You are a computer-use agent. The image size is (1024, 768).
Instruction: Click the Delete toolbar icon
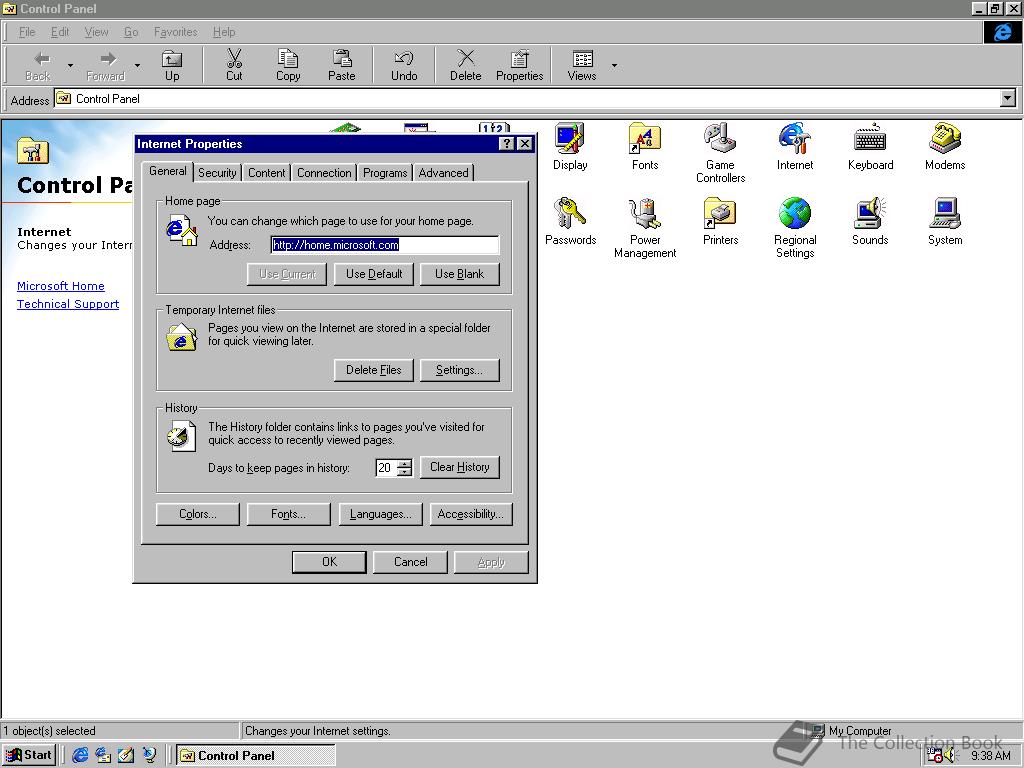[x=465, y=65]
